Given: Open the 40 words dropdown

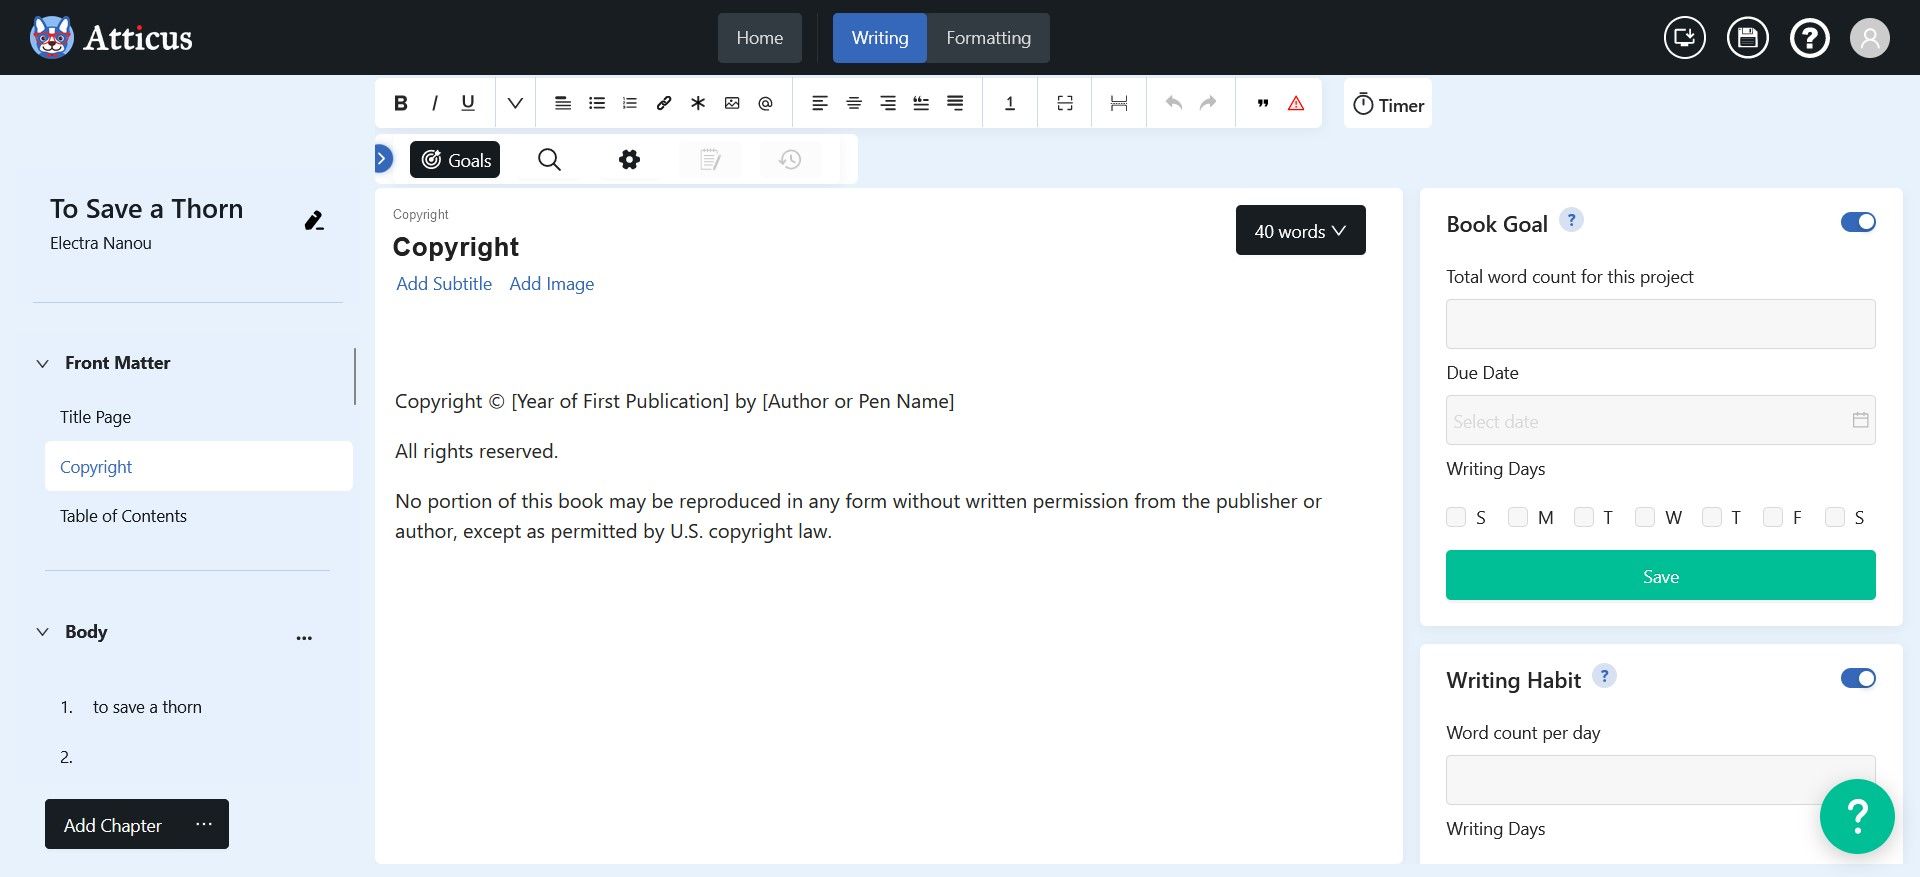Looking at the screenshot, I should pos(1300,231).
